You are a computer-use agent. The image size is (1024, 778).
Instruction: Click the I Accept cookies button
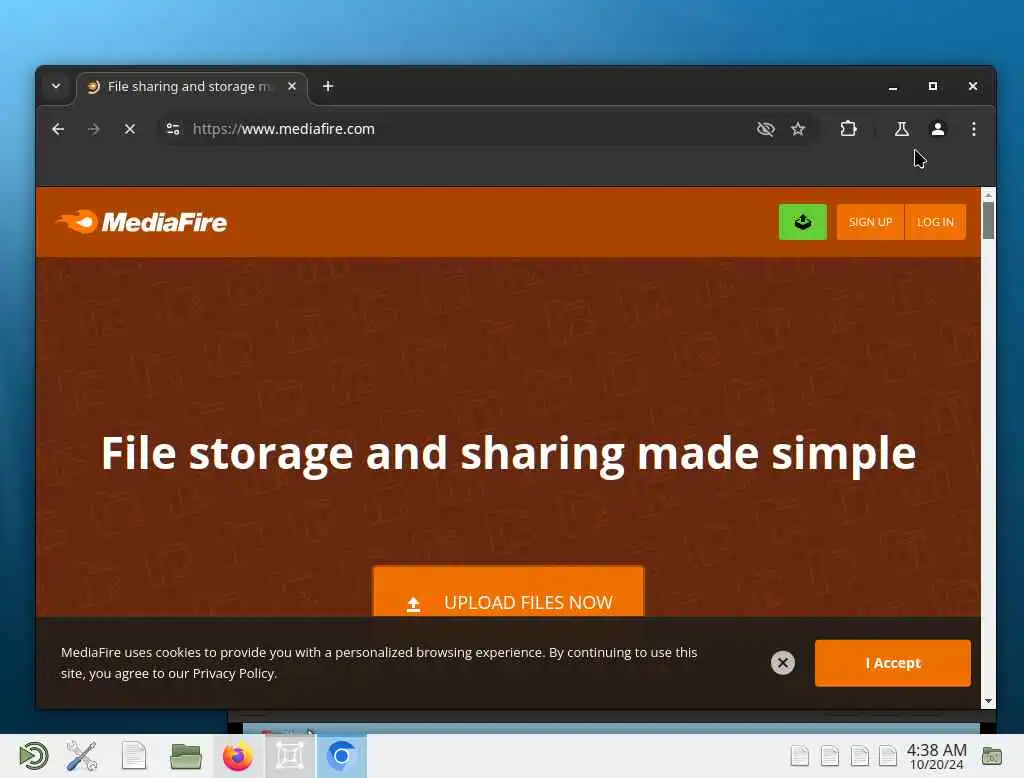click(893, 663)
